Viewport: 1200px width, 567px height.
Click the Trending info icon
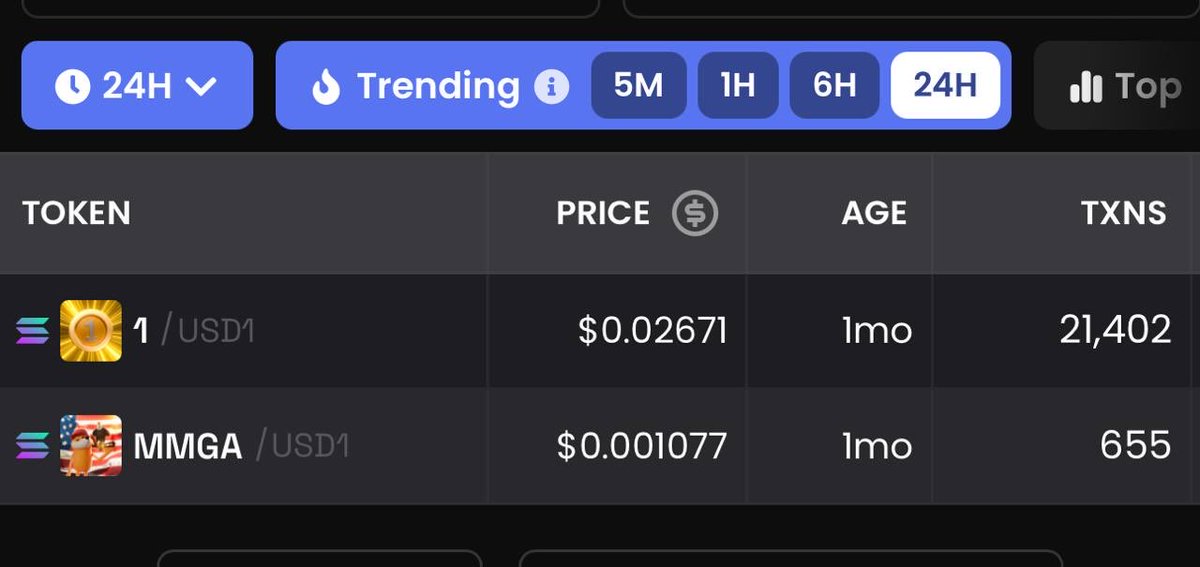coord(551,87)
